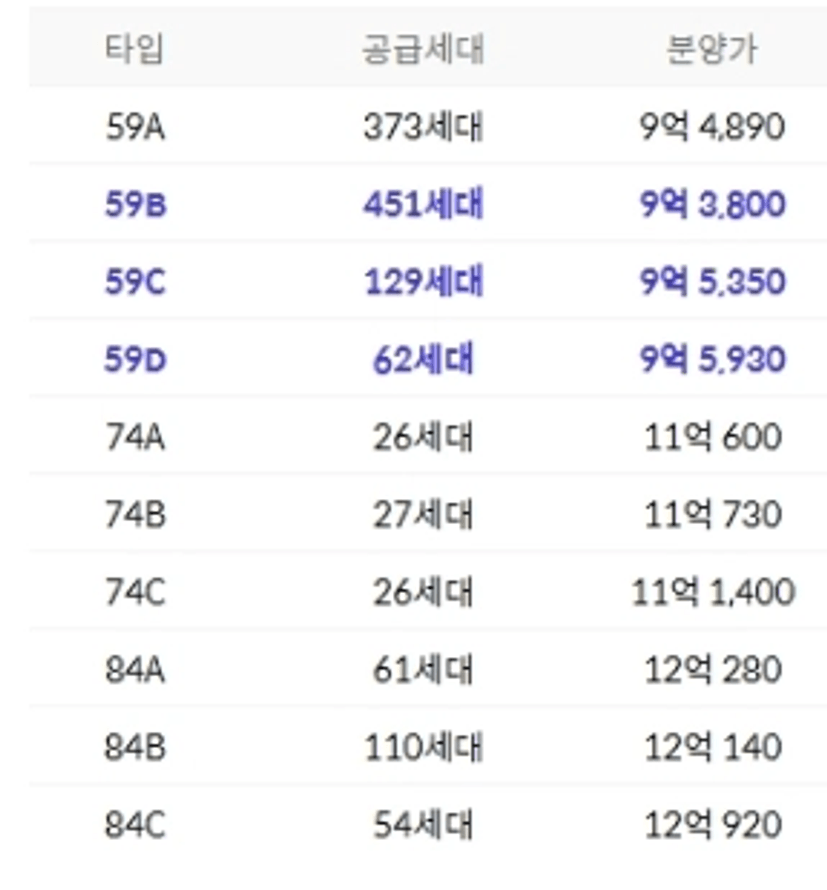Open the highlighted 59B type link

pos(135,205)
